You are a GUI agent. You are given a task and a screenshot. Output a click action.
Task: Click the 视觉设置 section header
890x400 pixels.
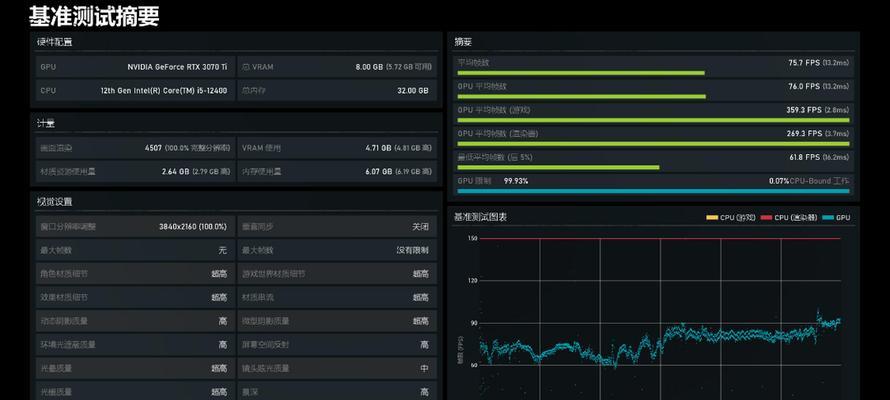click(54, 202)
